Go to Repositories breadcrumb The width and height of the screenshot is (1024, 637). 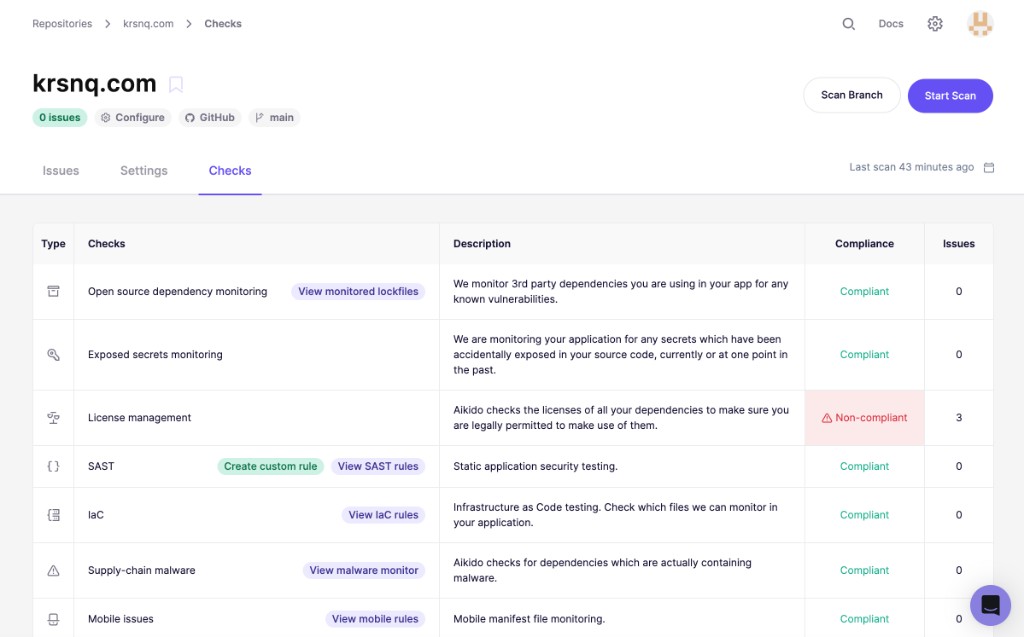tap(62, 24)
